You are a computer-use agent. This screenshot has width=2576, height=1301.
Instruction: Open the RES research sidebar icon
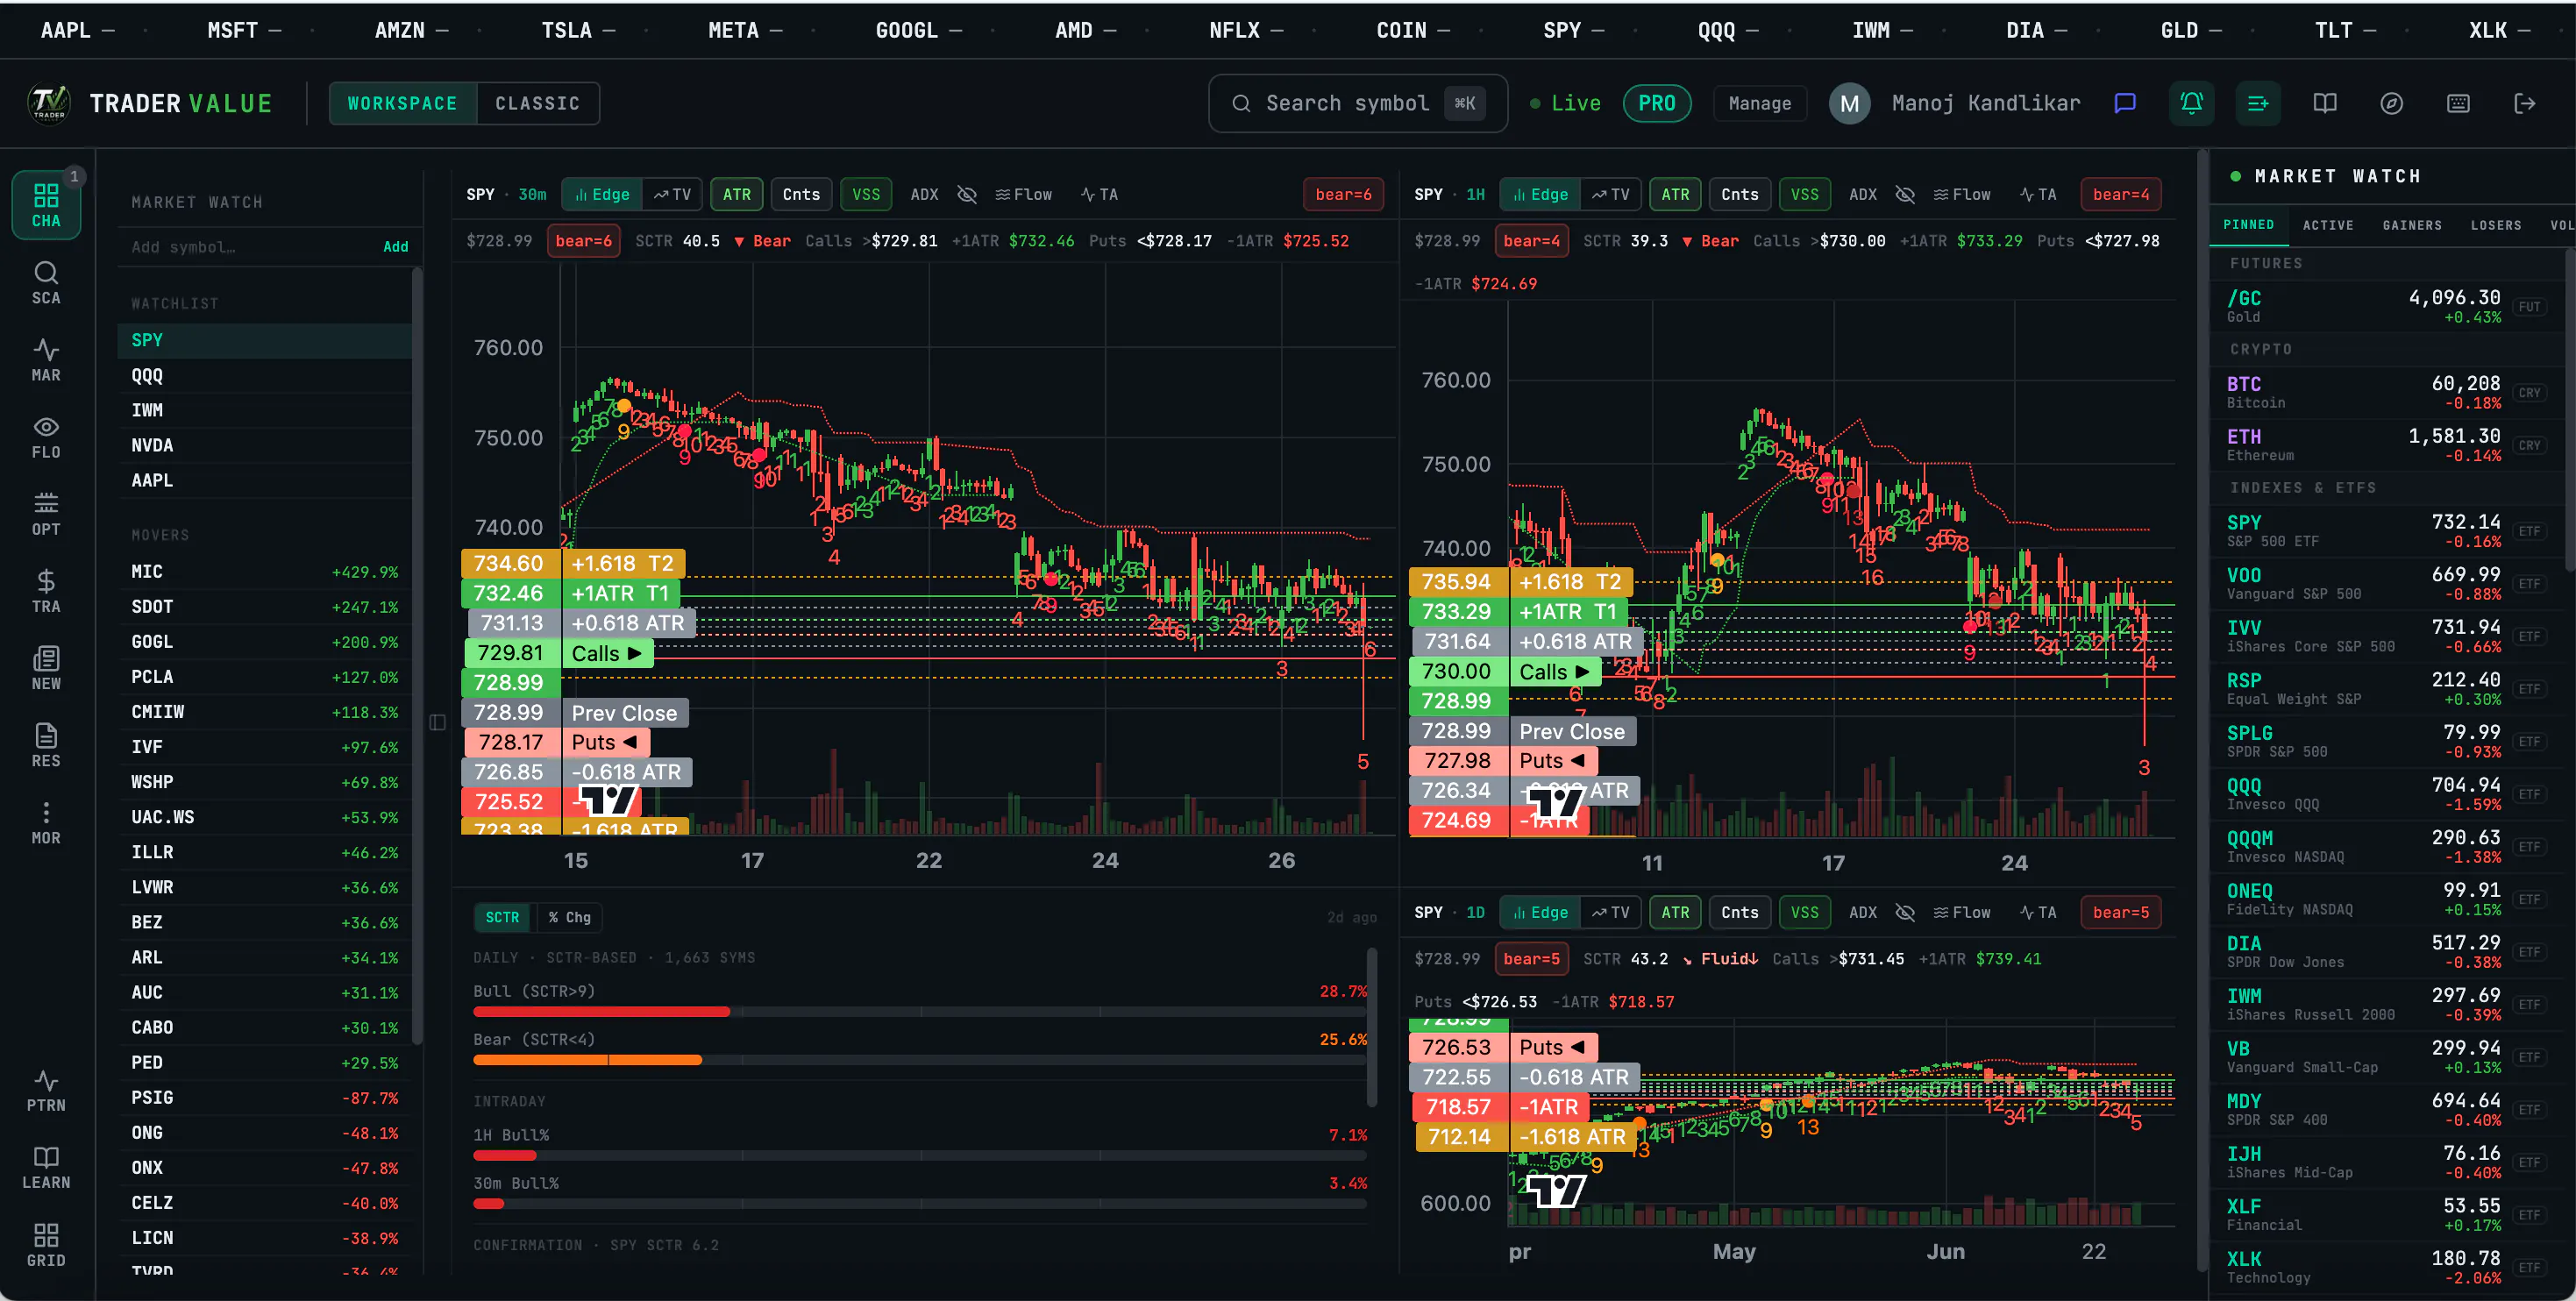tap(46, 745)
